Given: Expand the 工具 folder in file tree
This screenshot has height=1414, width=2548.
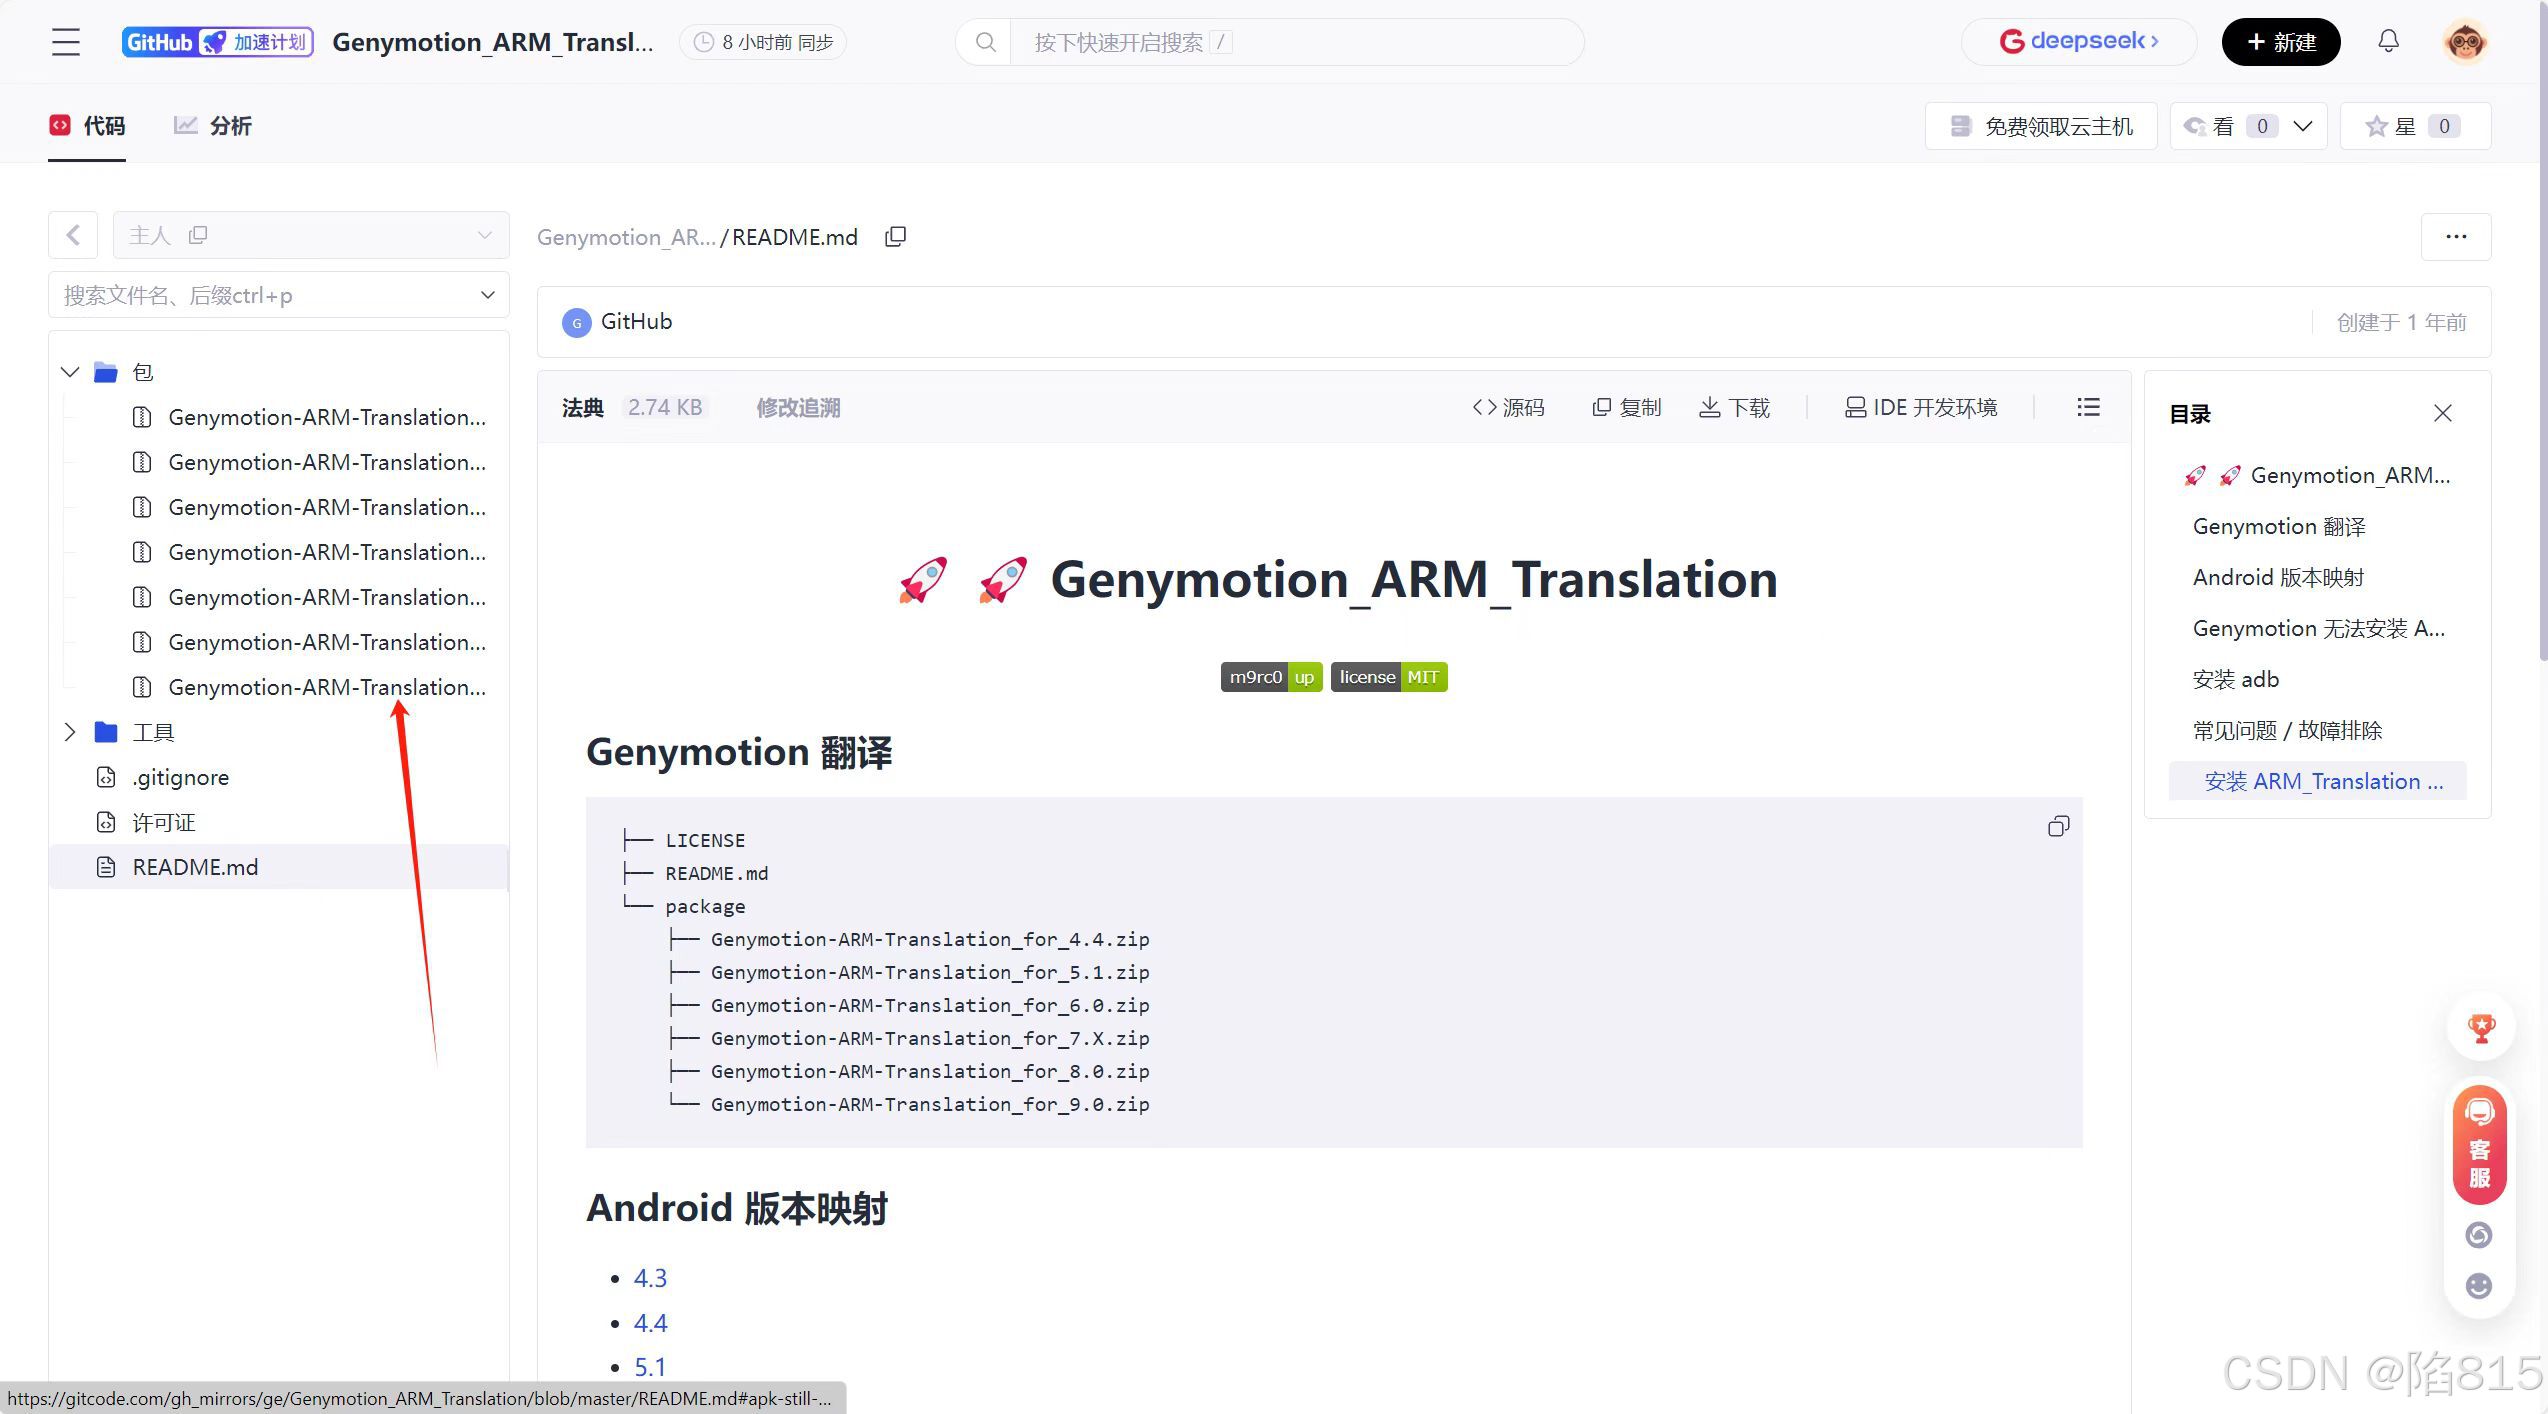Looking at the screenshot, I should [x=69, y=731].
